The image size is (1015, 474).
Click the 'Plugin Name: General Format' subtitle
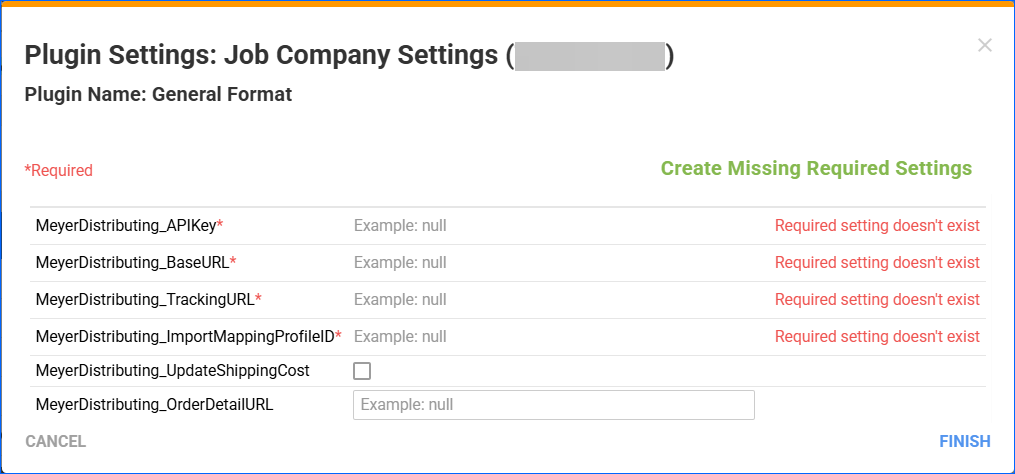[158, 95]
